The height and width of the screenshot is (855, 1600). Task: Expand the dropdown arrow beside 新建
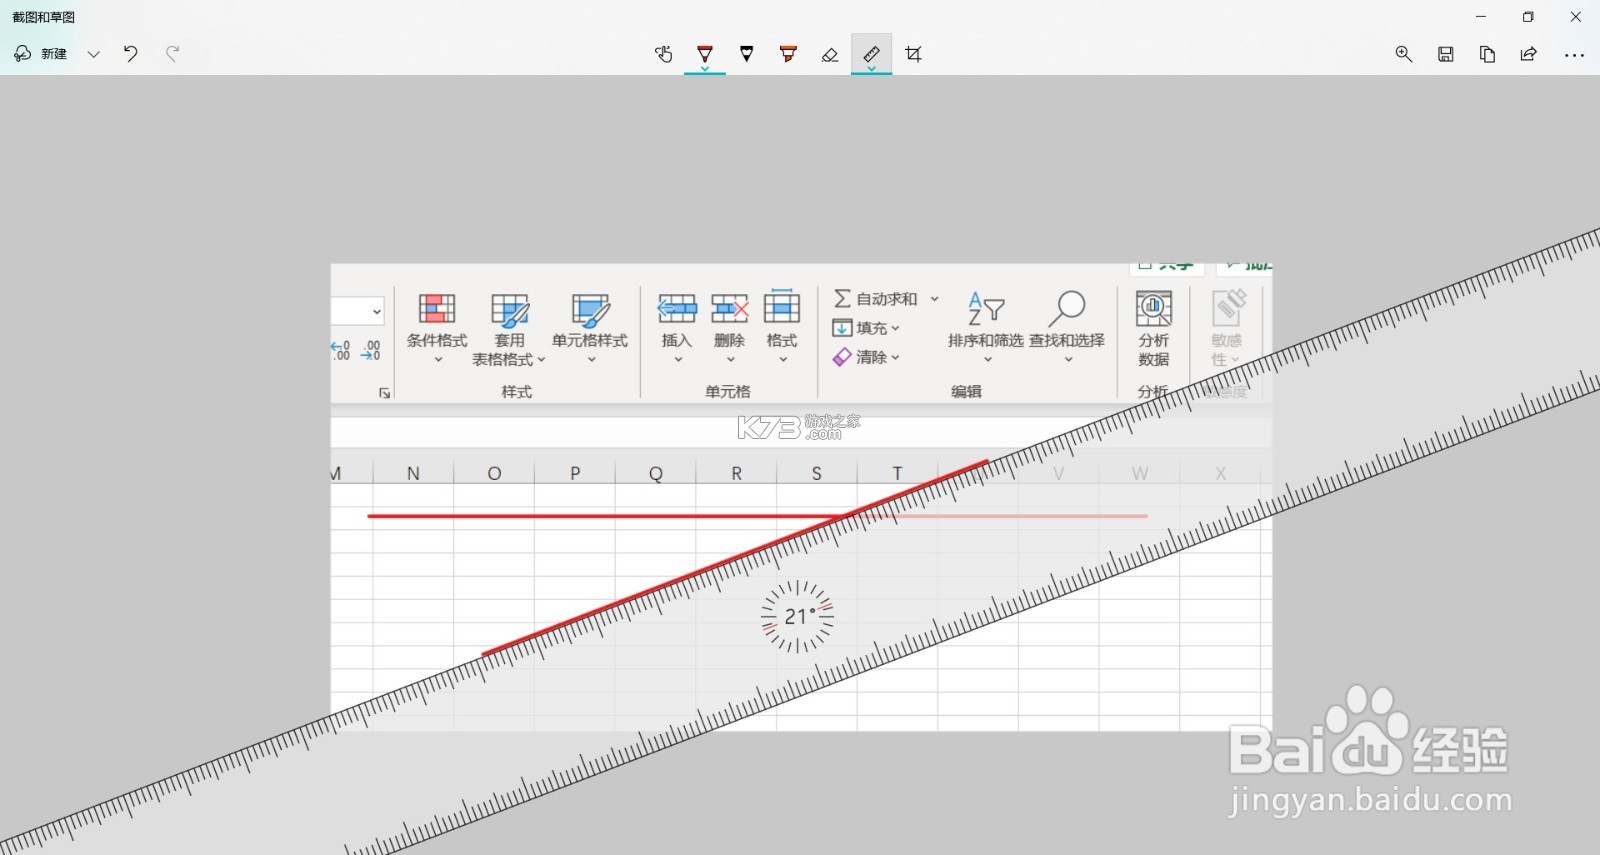click(x=94, y=54)
